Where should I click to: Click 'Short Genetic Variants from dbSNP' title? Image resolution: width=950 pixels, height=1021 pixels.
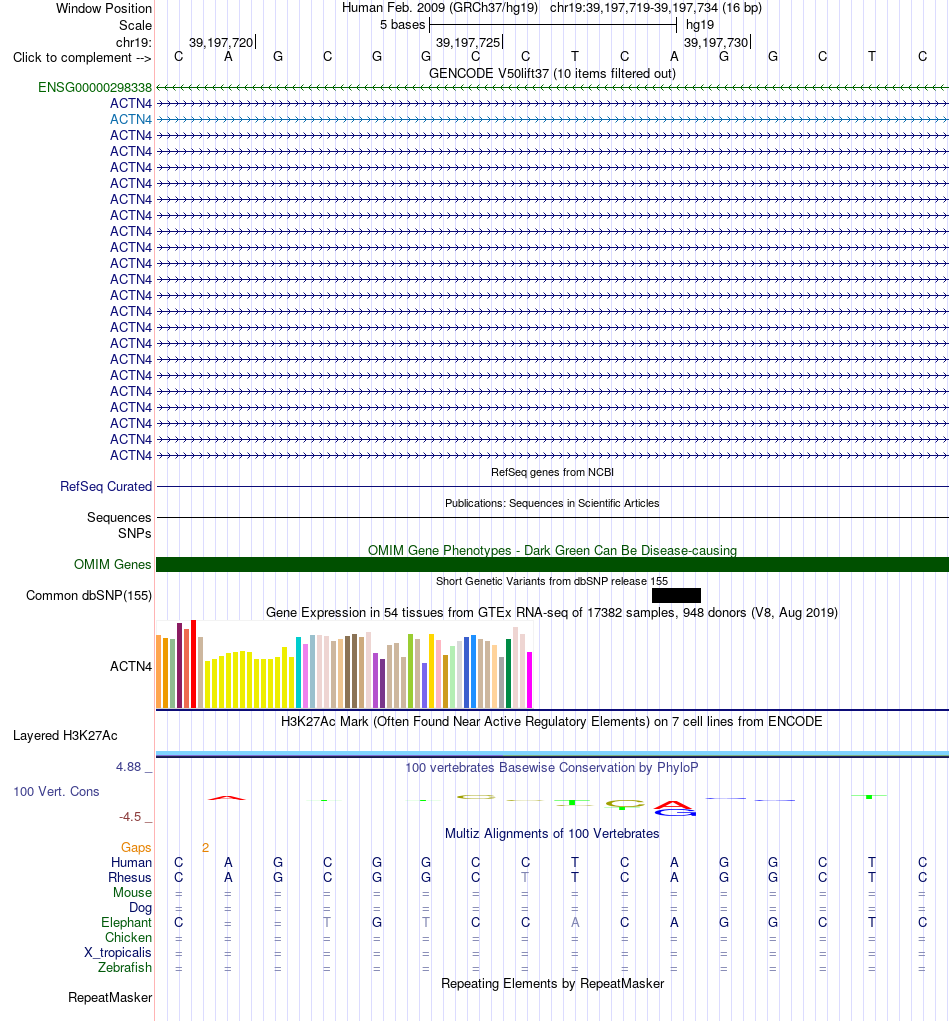click(552, 581)
